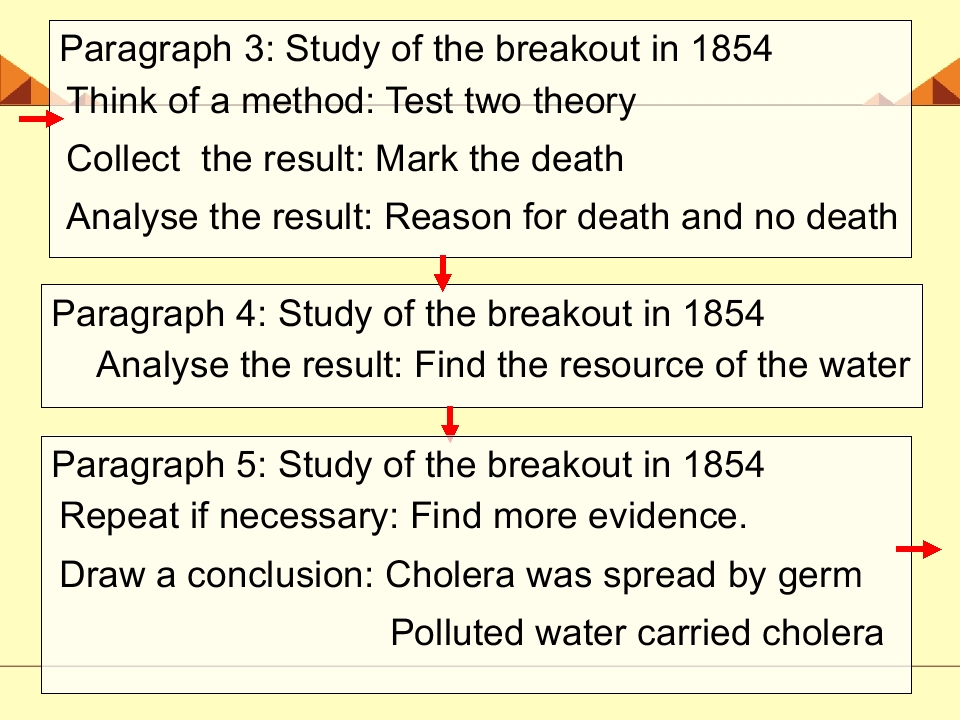Click the '1854' year in Paragraph 4 heading
The width and height of the screenshot is (960, 720).
[x=724, y=313]
